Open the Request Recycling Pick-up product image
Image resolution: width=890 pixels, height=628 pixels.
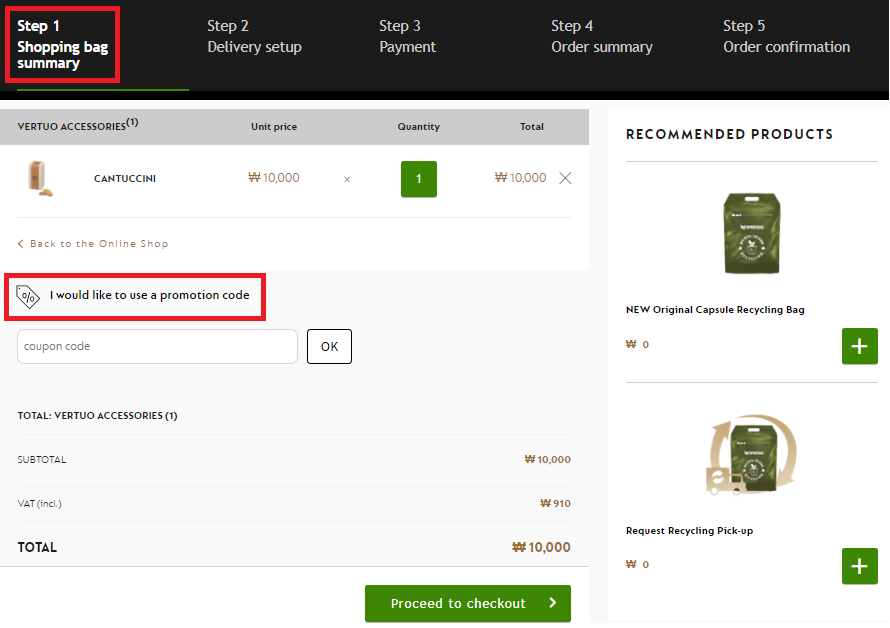(x=752, y=455)
